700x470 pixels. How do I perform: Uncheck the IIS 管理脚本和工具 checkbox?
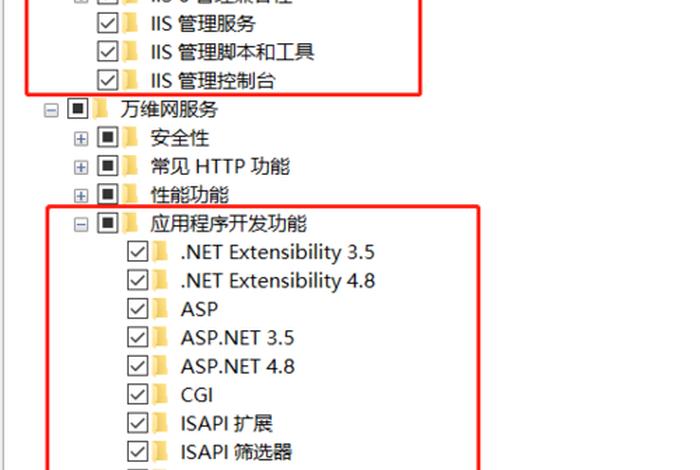108,52
